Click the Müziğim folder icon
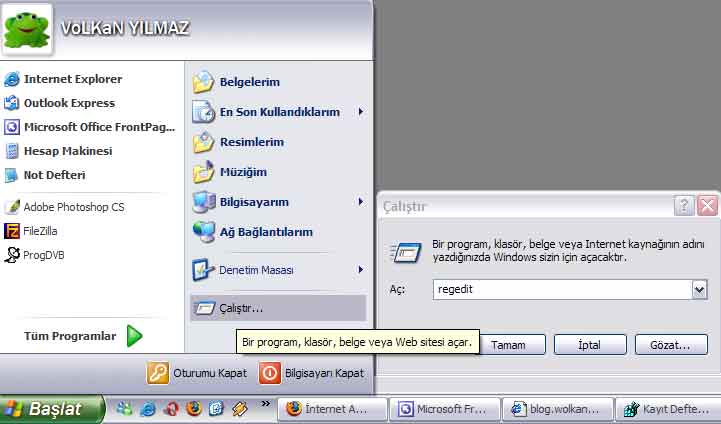Viewport: 721px width, 424px height. coord(203,172)
